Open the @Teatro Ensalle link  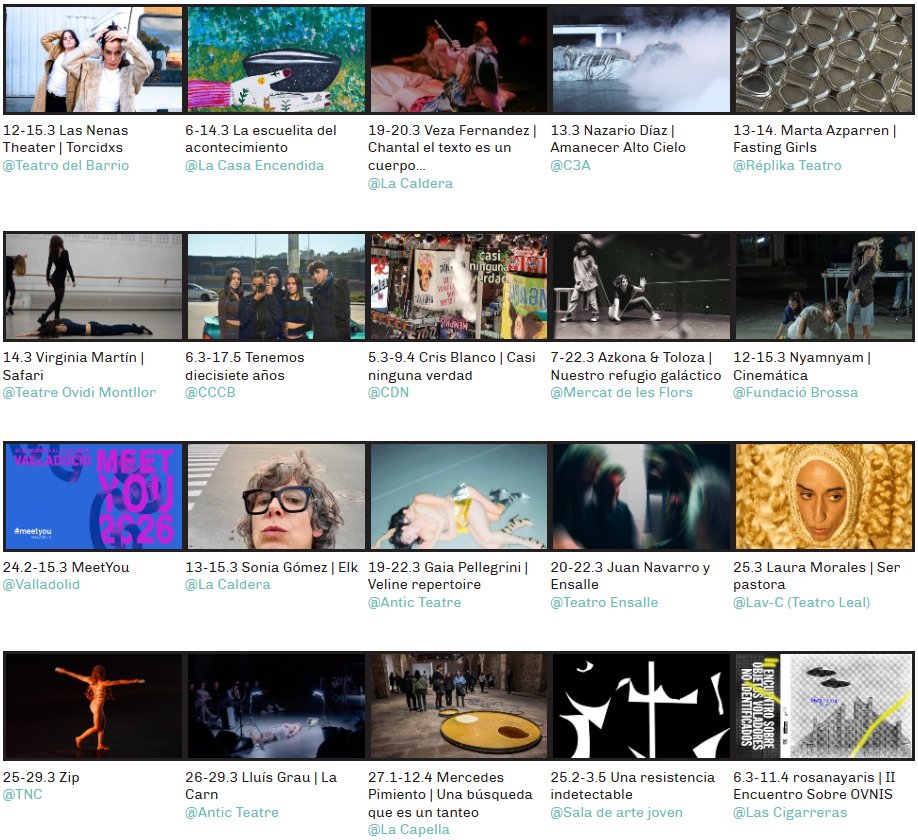coord(604,602)
